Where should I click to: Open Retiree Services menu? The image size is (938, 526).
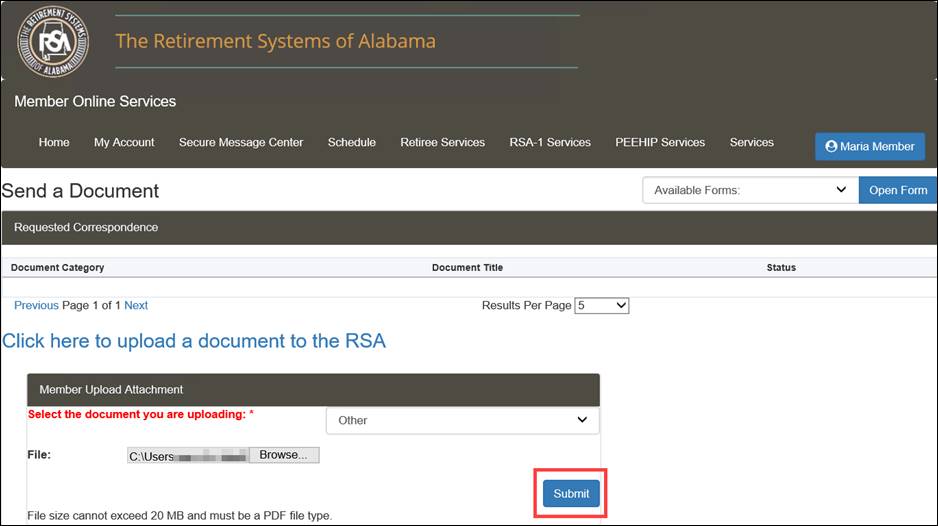point(443,142)
